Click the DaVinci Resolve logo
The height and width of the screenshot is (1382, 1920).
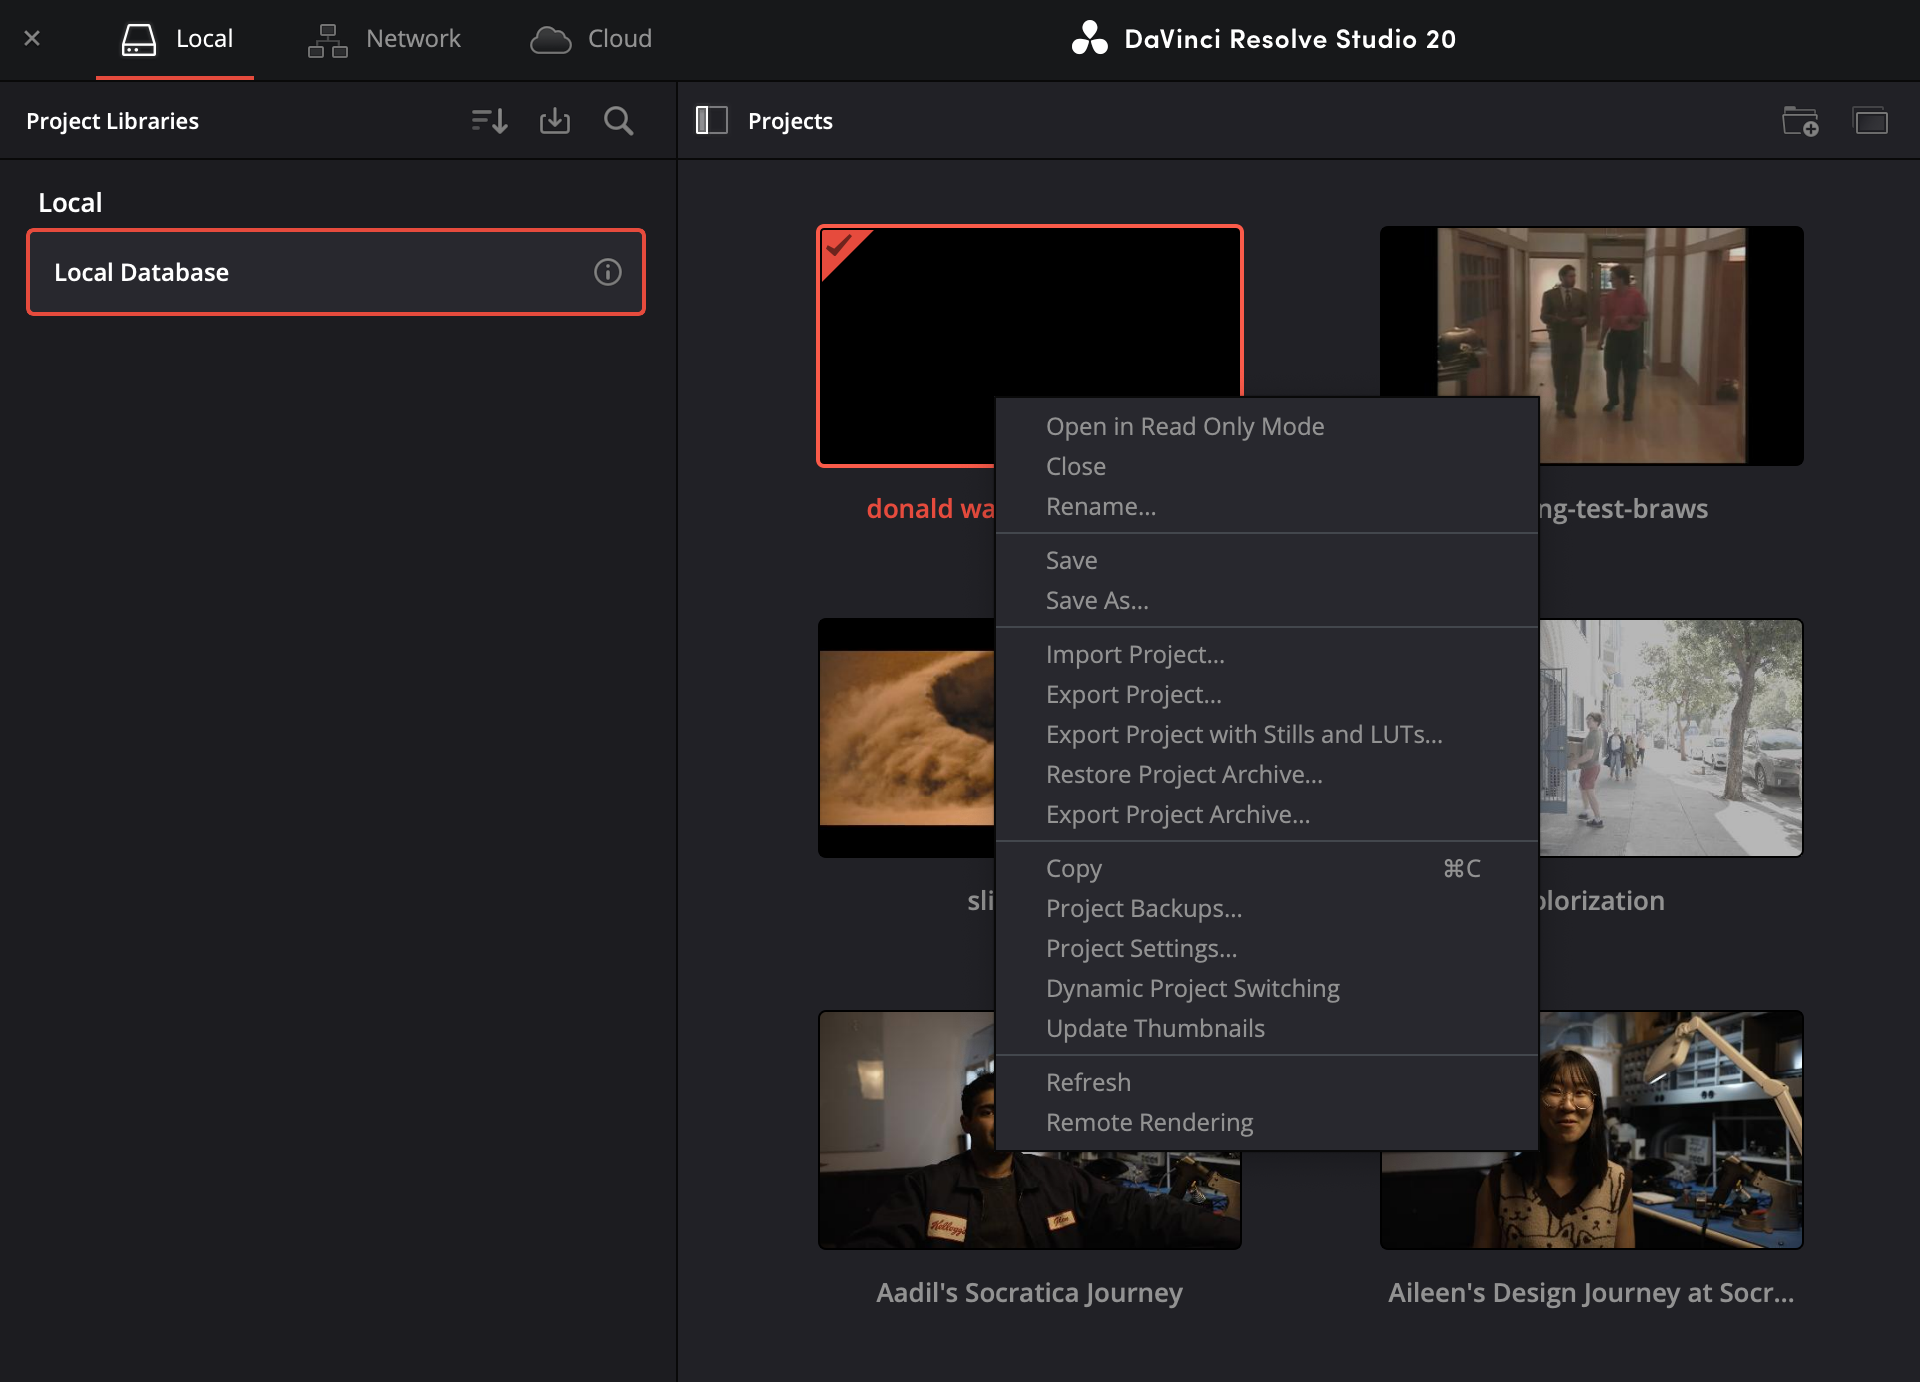click(1089, 39)
